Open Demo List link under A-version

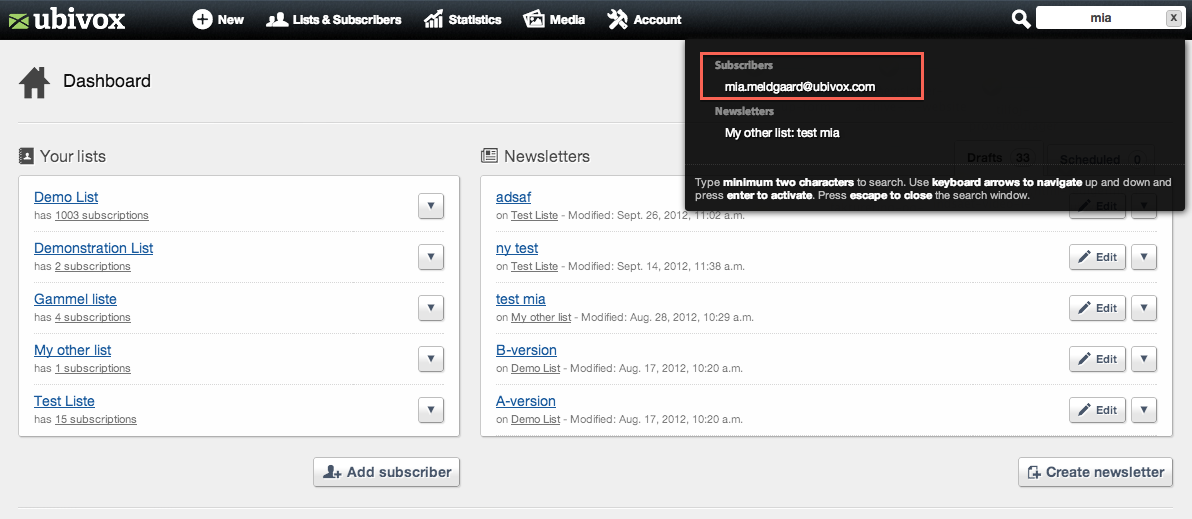[535, 419]
